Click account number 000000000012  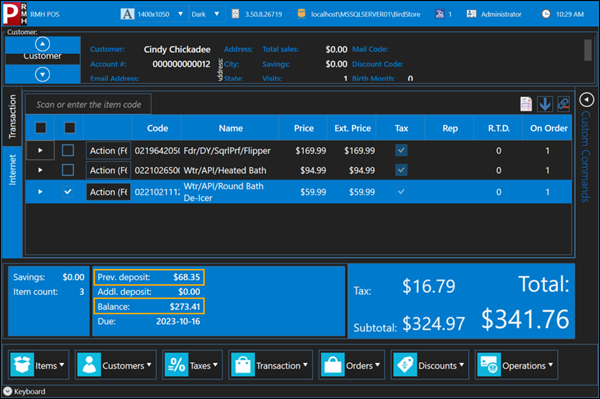tap(181, 64)
